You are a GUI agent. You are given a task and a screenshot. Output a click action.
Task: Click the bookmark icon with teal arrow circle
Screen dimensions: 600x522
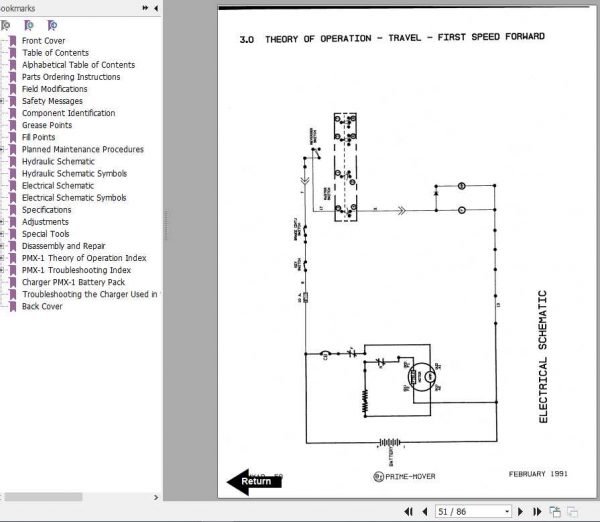[29, 26]
